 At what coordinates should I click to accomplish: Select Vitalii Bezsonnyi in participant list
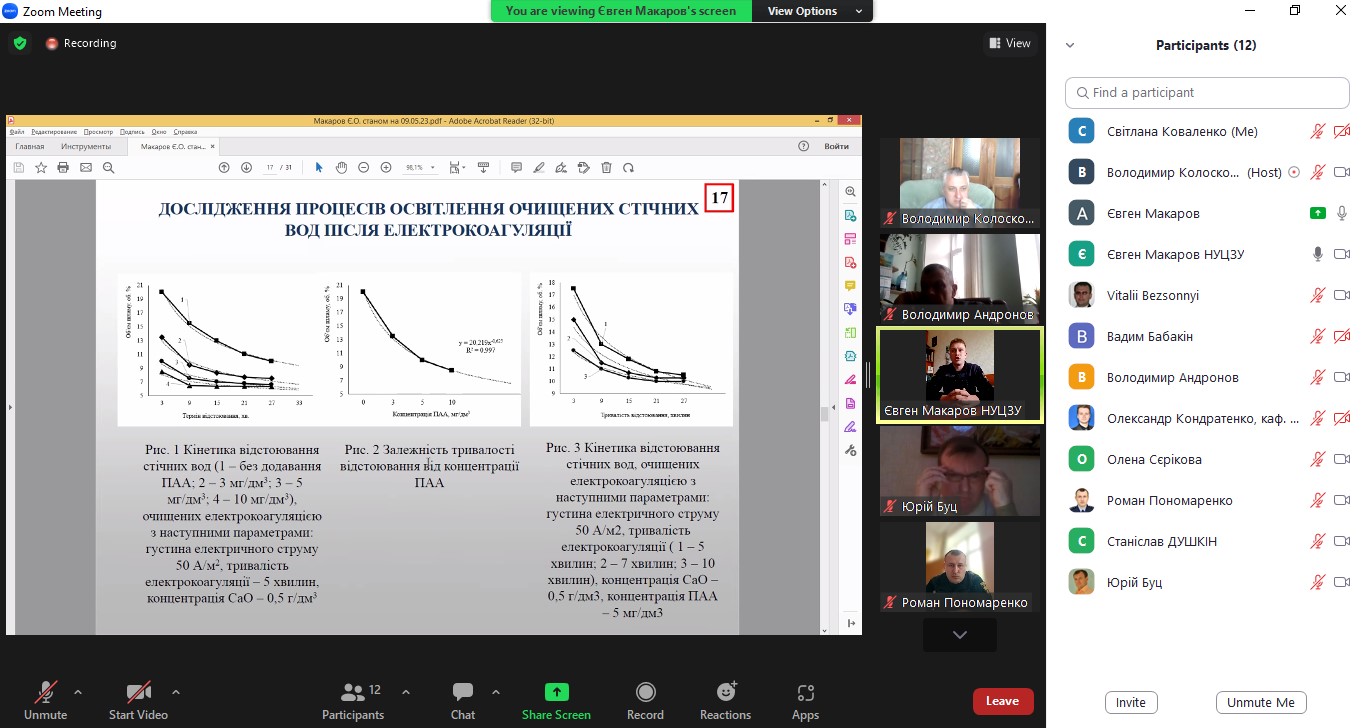tap(1152, 296)
